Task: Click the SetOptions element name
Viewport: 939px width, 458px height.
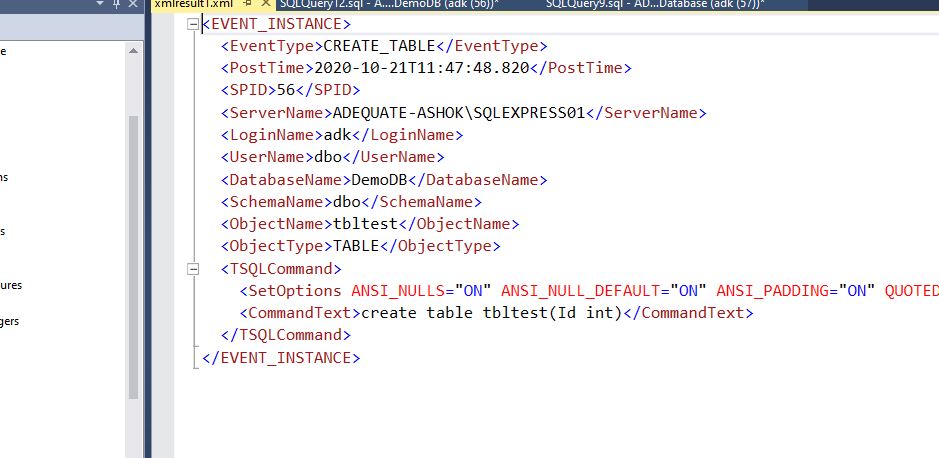Action: click(x=295, y=291)
